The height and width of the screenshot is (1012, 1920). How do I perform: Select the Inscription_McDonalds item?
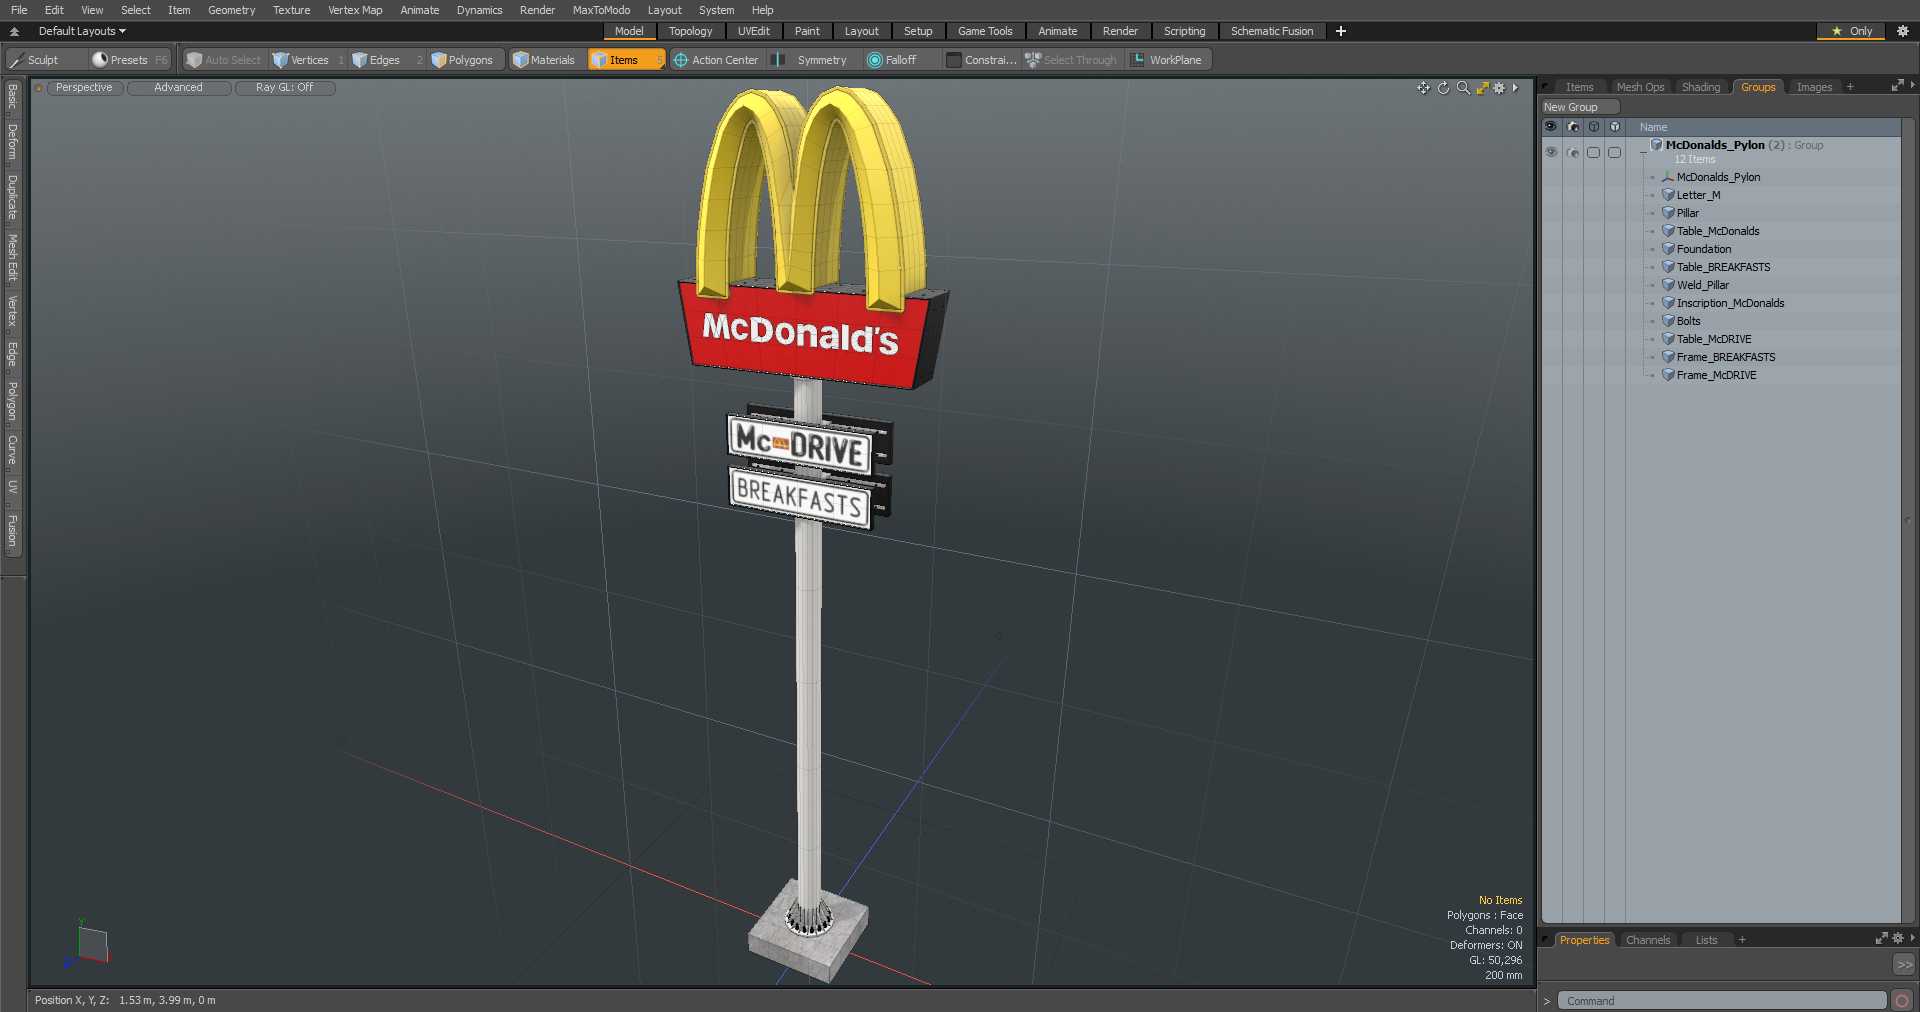[x=1730, y=303]
